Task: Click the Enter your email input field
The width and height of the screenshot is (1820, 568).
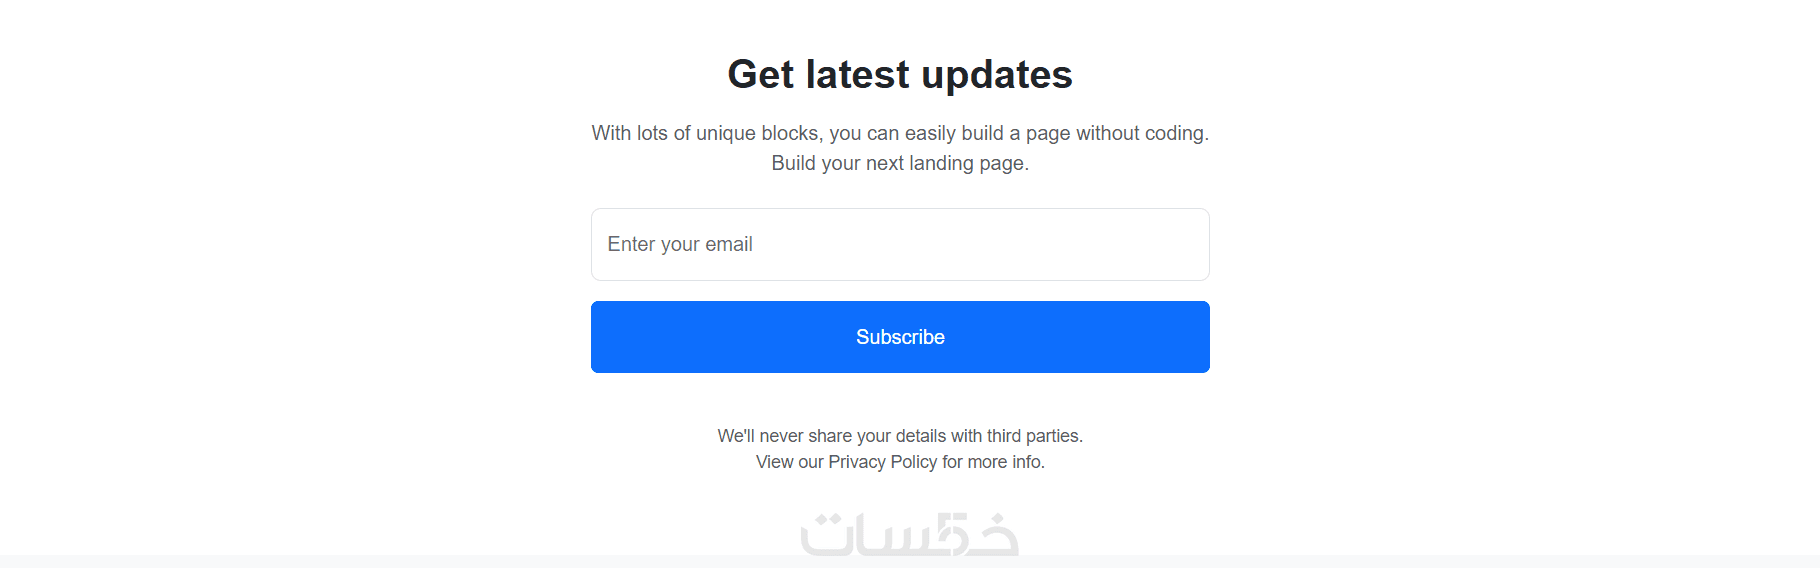Action: click(x=900, y=244)
